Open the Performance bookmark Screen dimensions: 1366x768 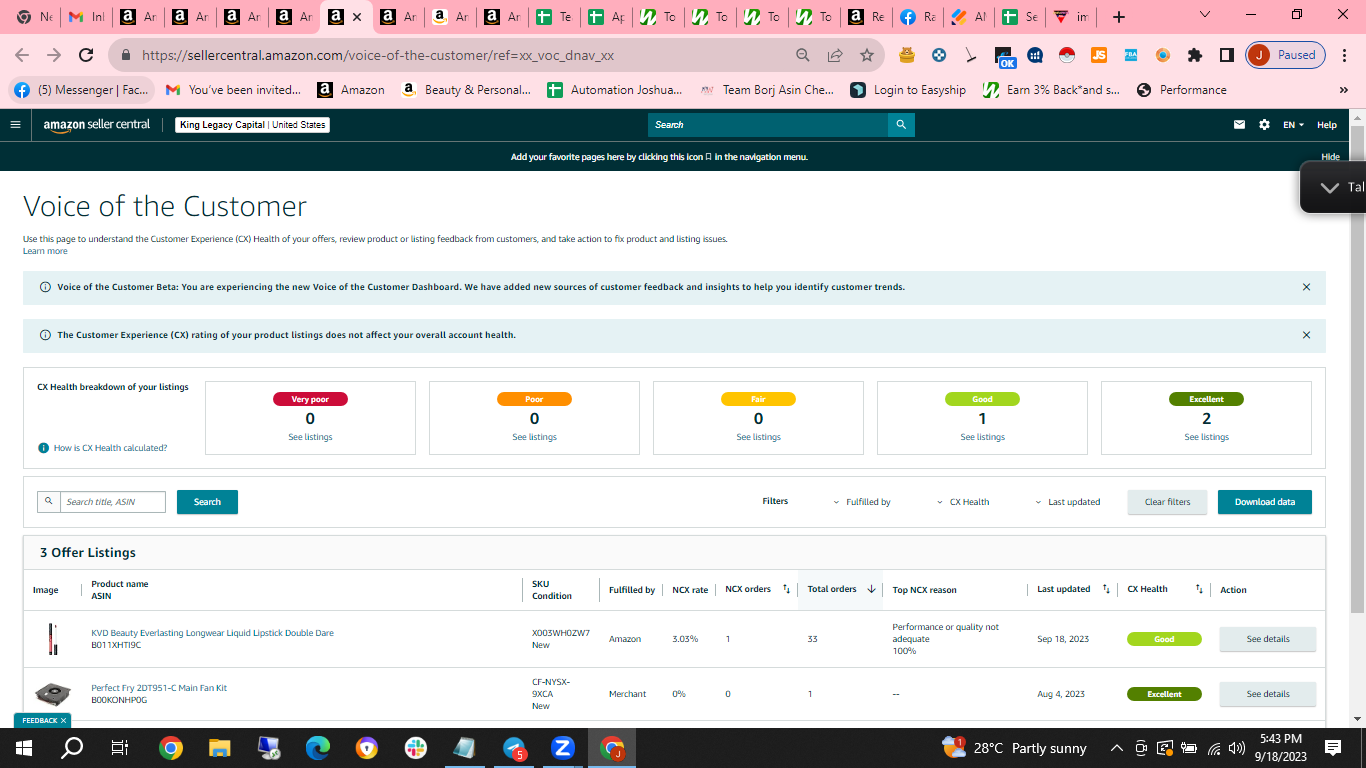click(x=1182, y=90)
